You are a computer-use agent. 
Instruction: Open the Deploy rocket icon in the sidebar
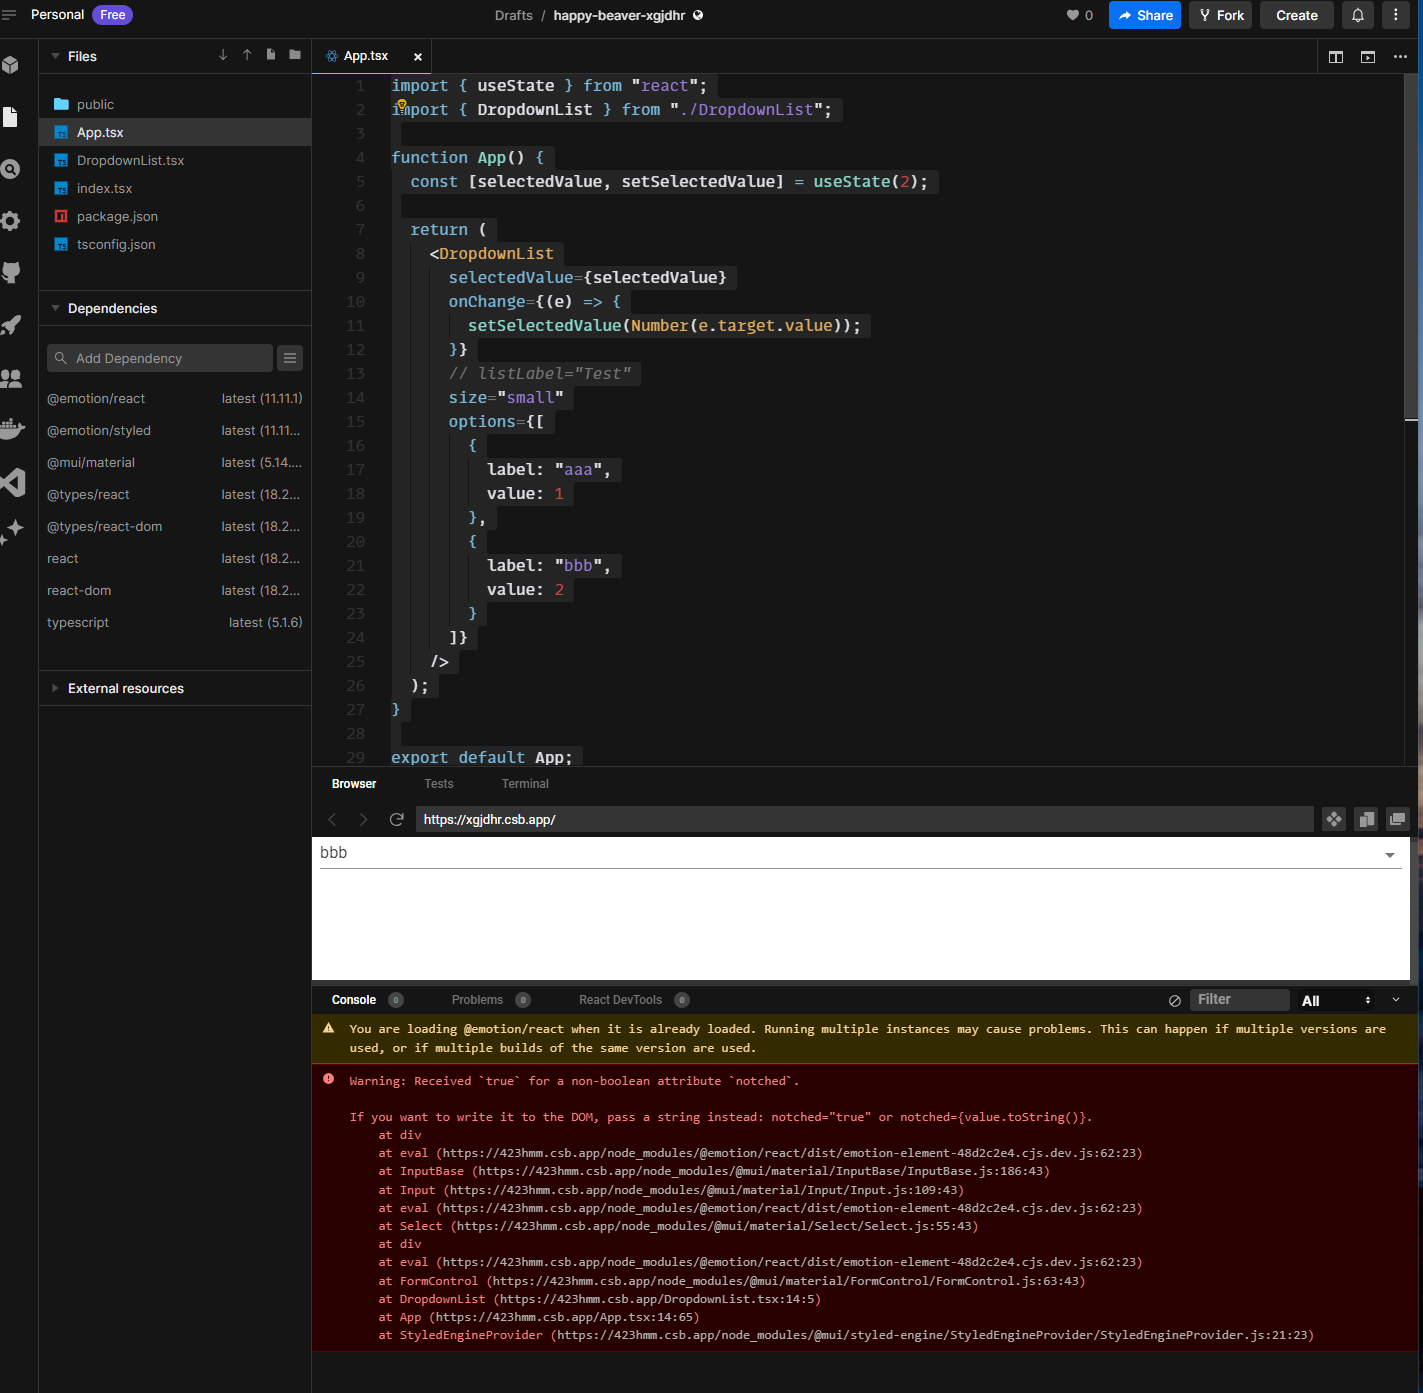click(13, 325)
